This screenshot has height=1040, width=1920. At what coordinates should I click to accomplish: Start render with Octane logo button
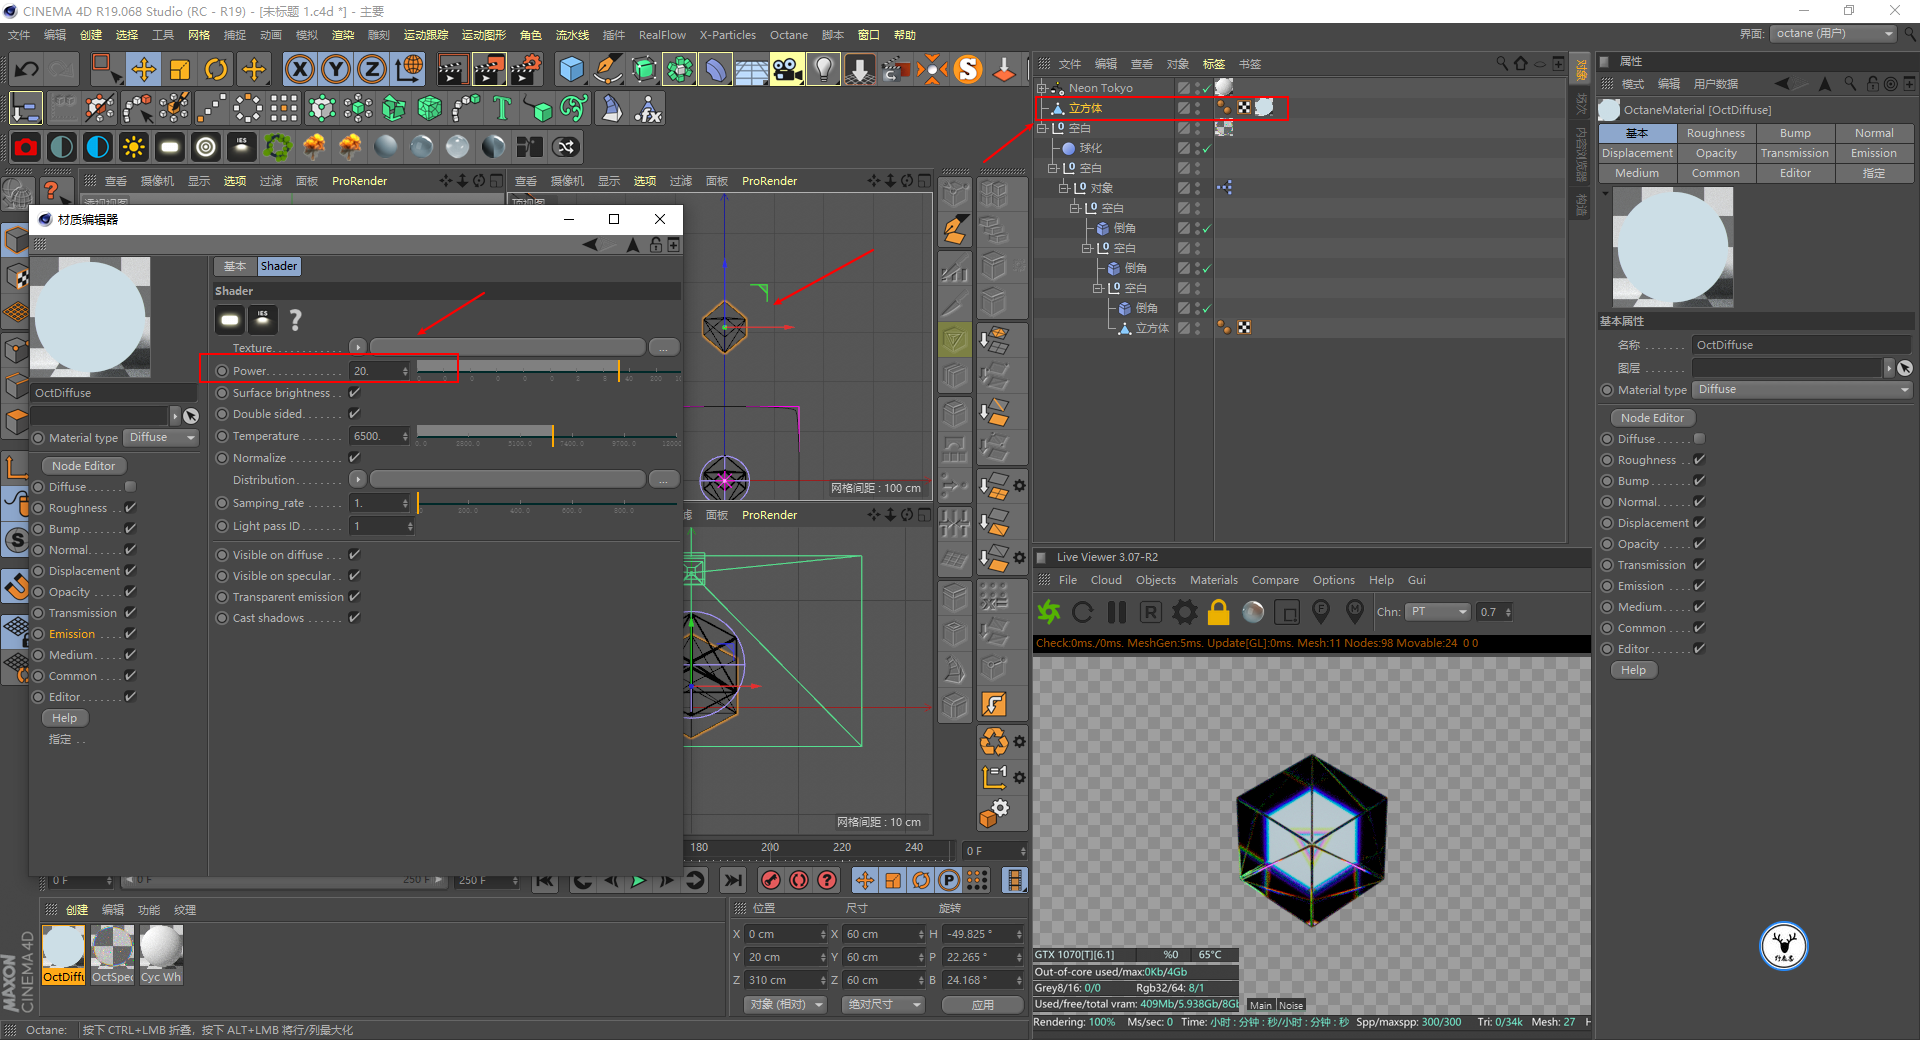pos(1049,611)
